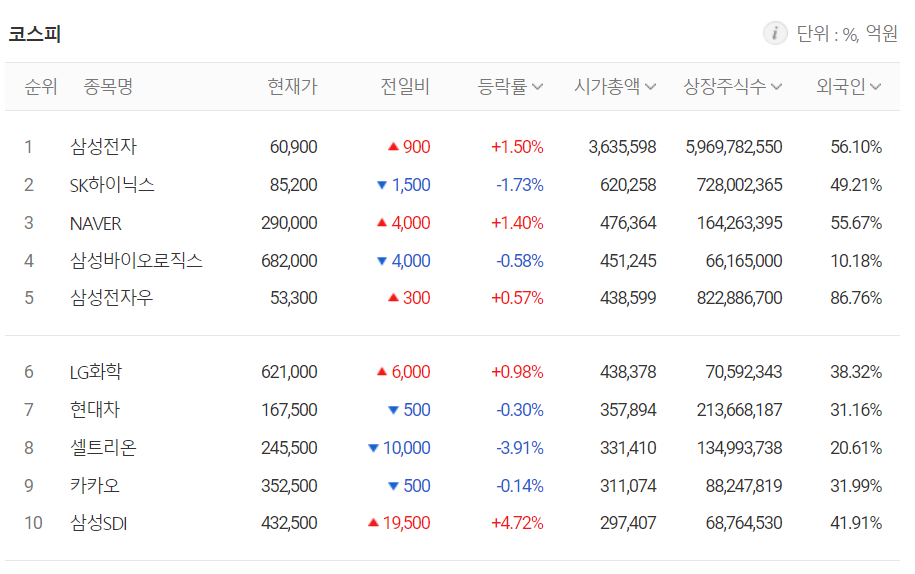Click the +1.40% change rate
Viewport: 915px width, 574px height.
[517, 223]
